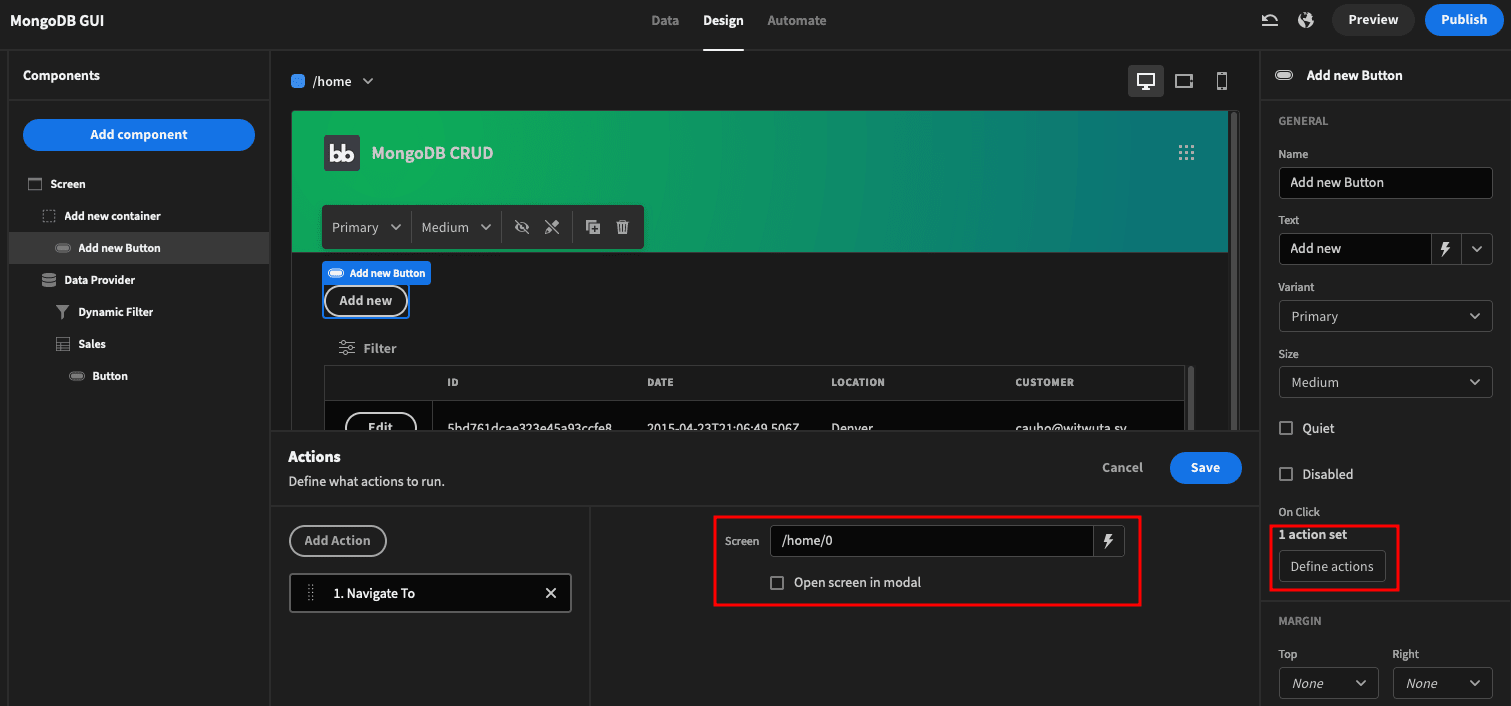Click the crossed-out pin icon in the toolbar
Image resolution: width=1511 pixels, height=706 pixels.
552,227
